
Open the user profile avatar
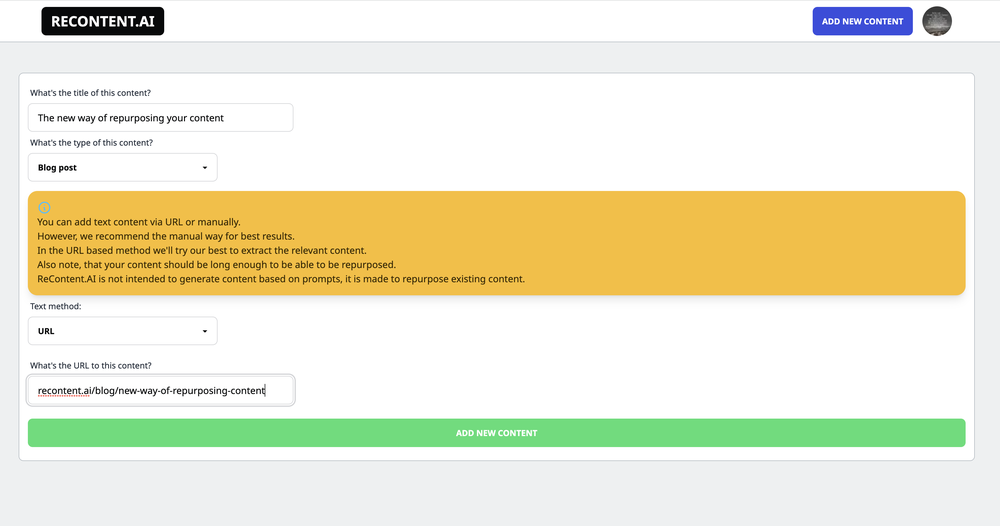[x=937, y=21]
